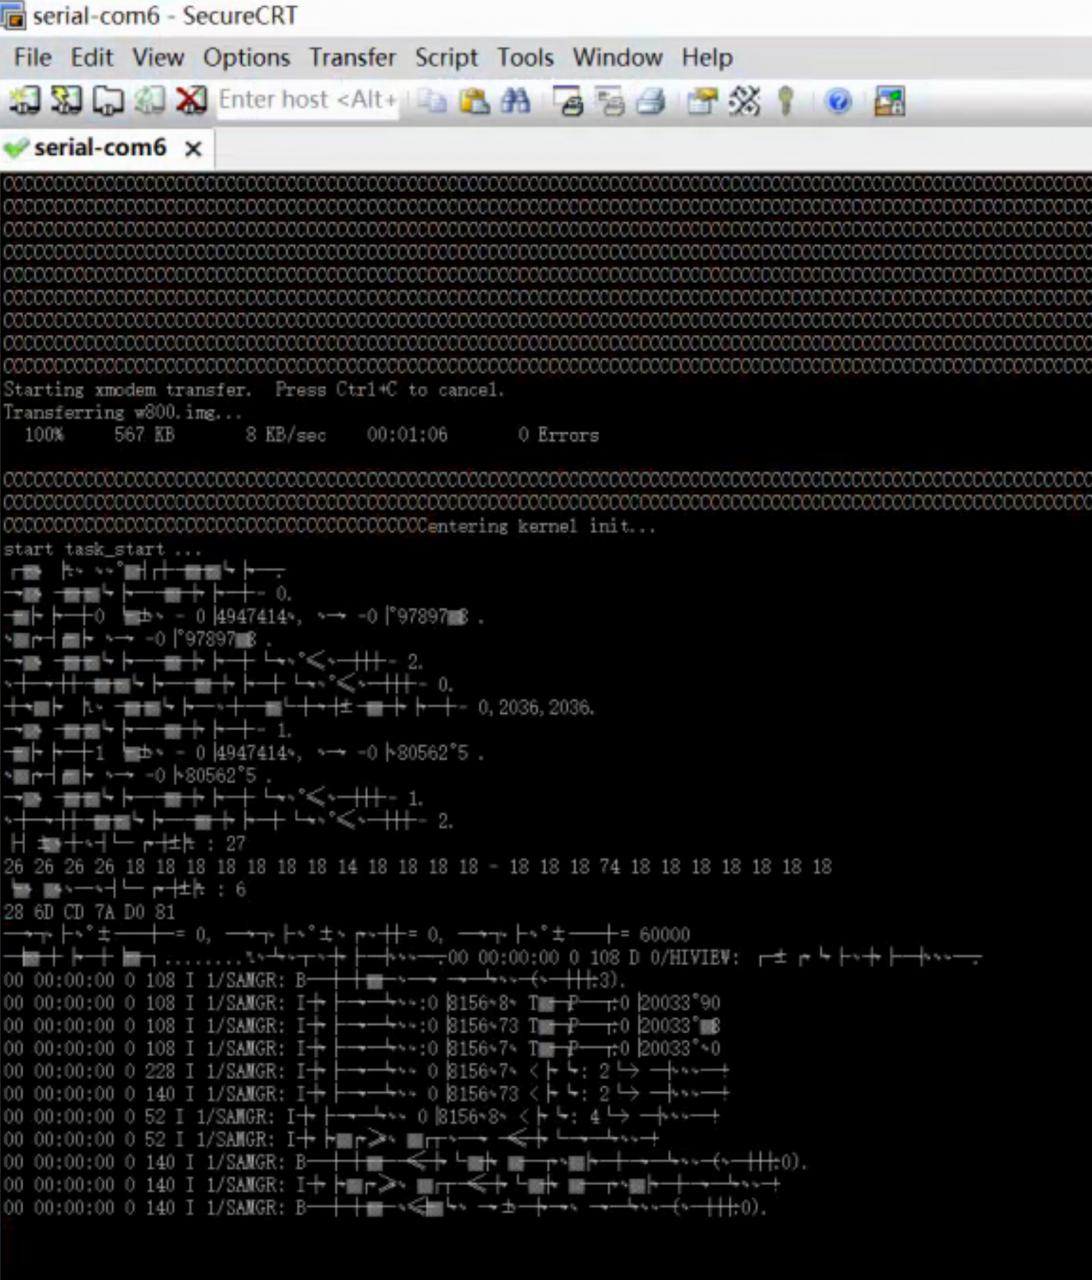Click the Print Screen toolbar icon
This screenshot has height=1280, width=1092.
coord(569,101)
